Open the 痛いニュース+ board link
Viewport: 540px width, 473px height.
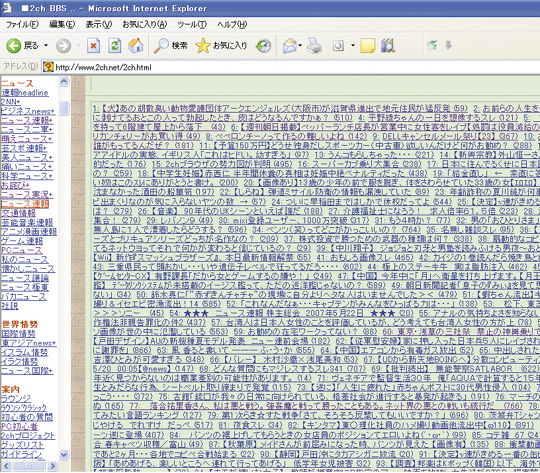pyautogui.click(x=27, y=167)
